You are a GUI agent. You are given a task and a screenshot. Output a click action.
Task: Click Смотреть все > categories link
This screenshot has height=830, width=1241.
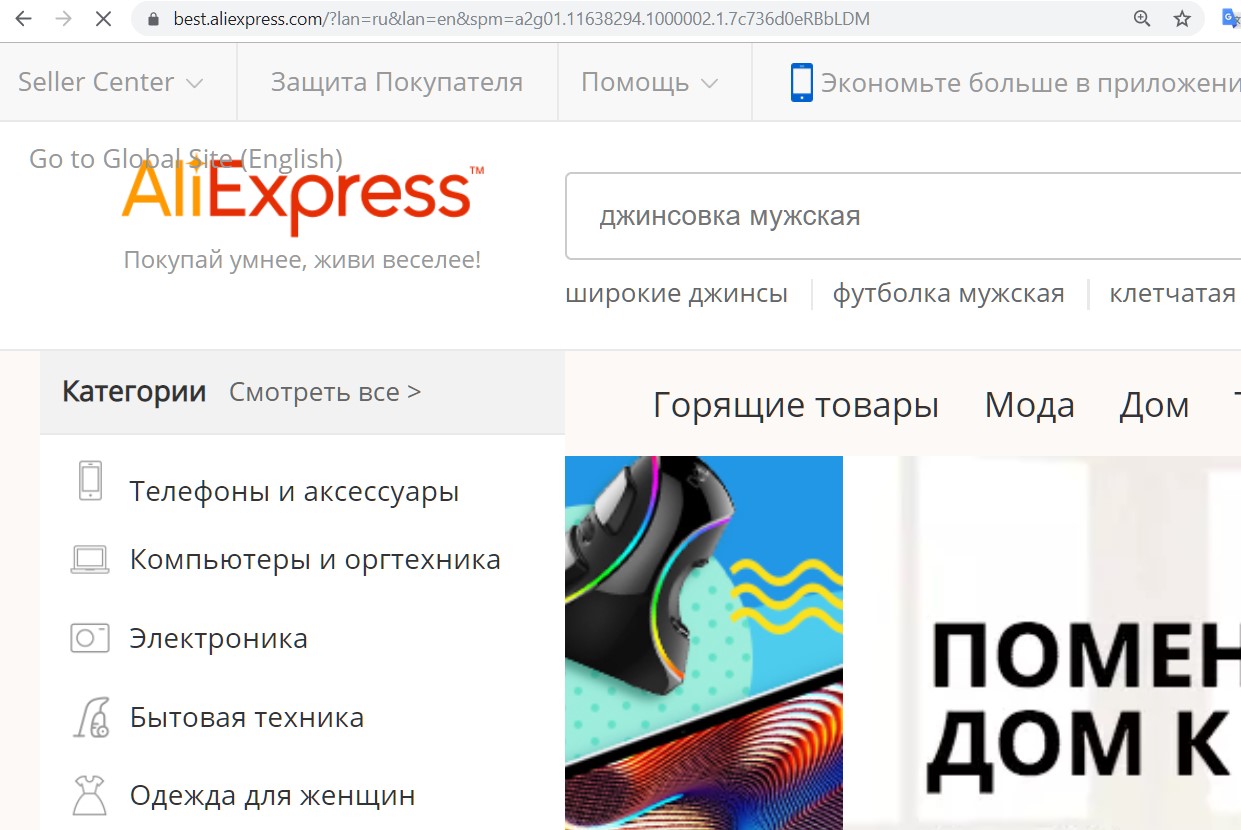pos(325,392)
